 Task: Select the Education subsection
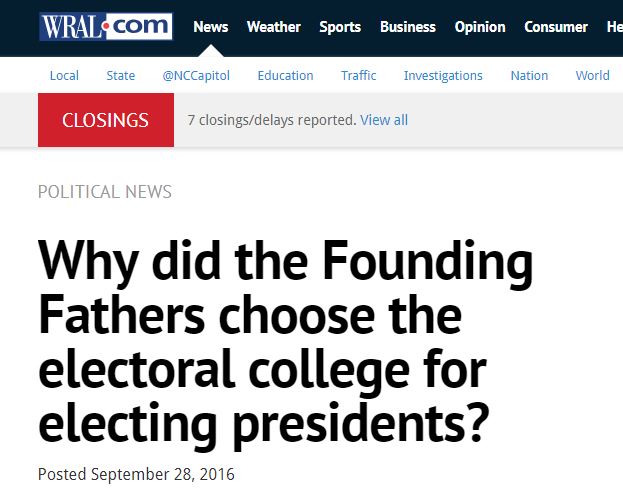(285, 75)
